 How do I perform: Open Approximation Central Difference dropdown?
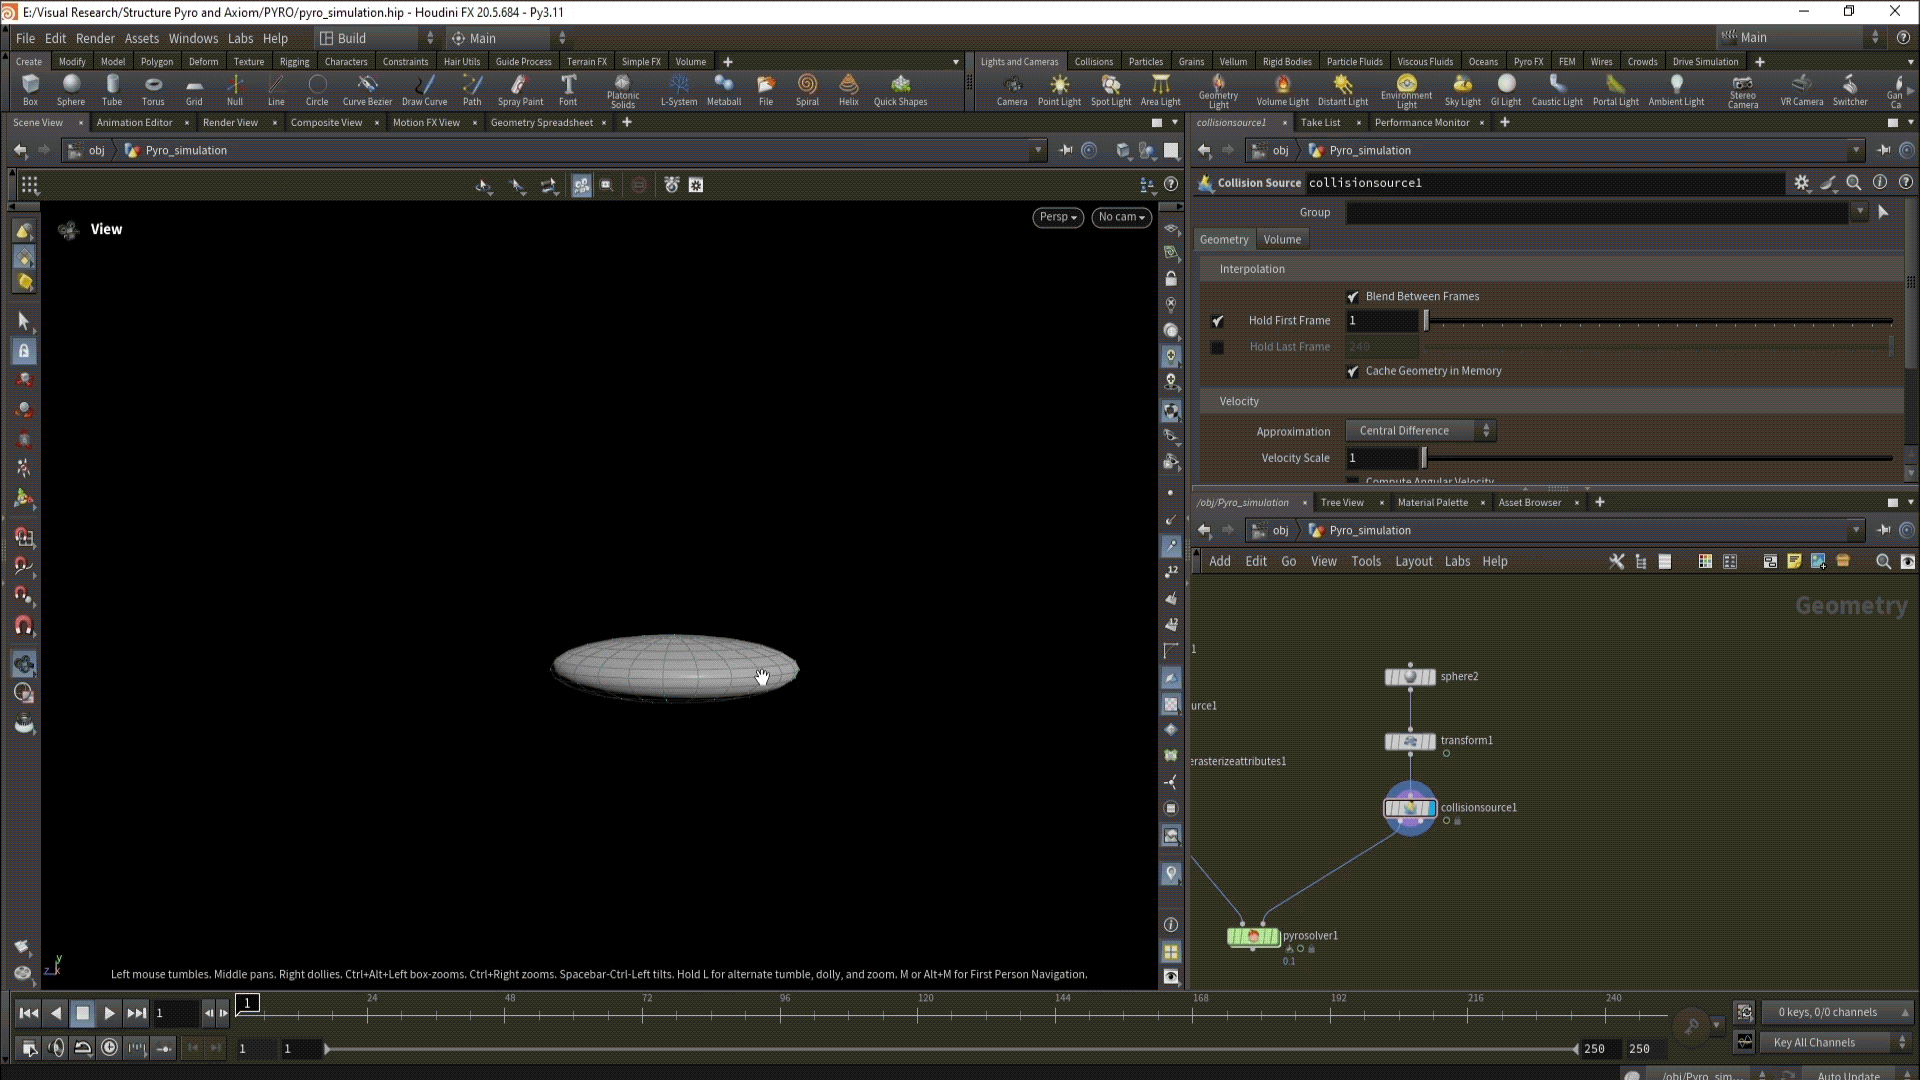pos(1420,431)
